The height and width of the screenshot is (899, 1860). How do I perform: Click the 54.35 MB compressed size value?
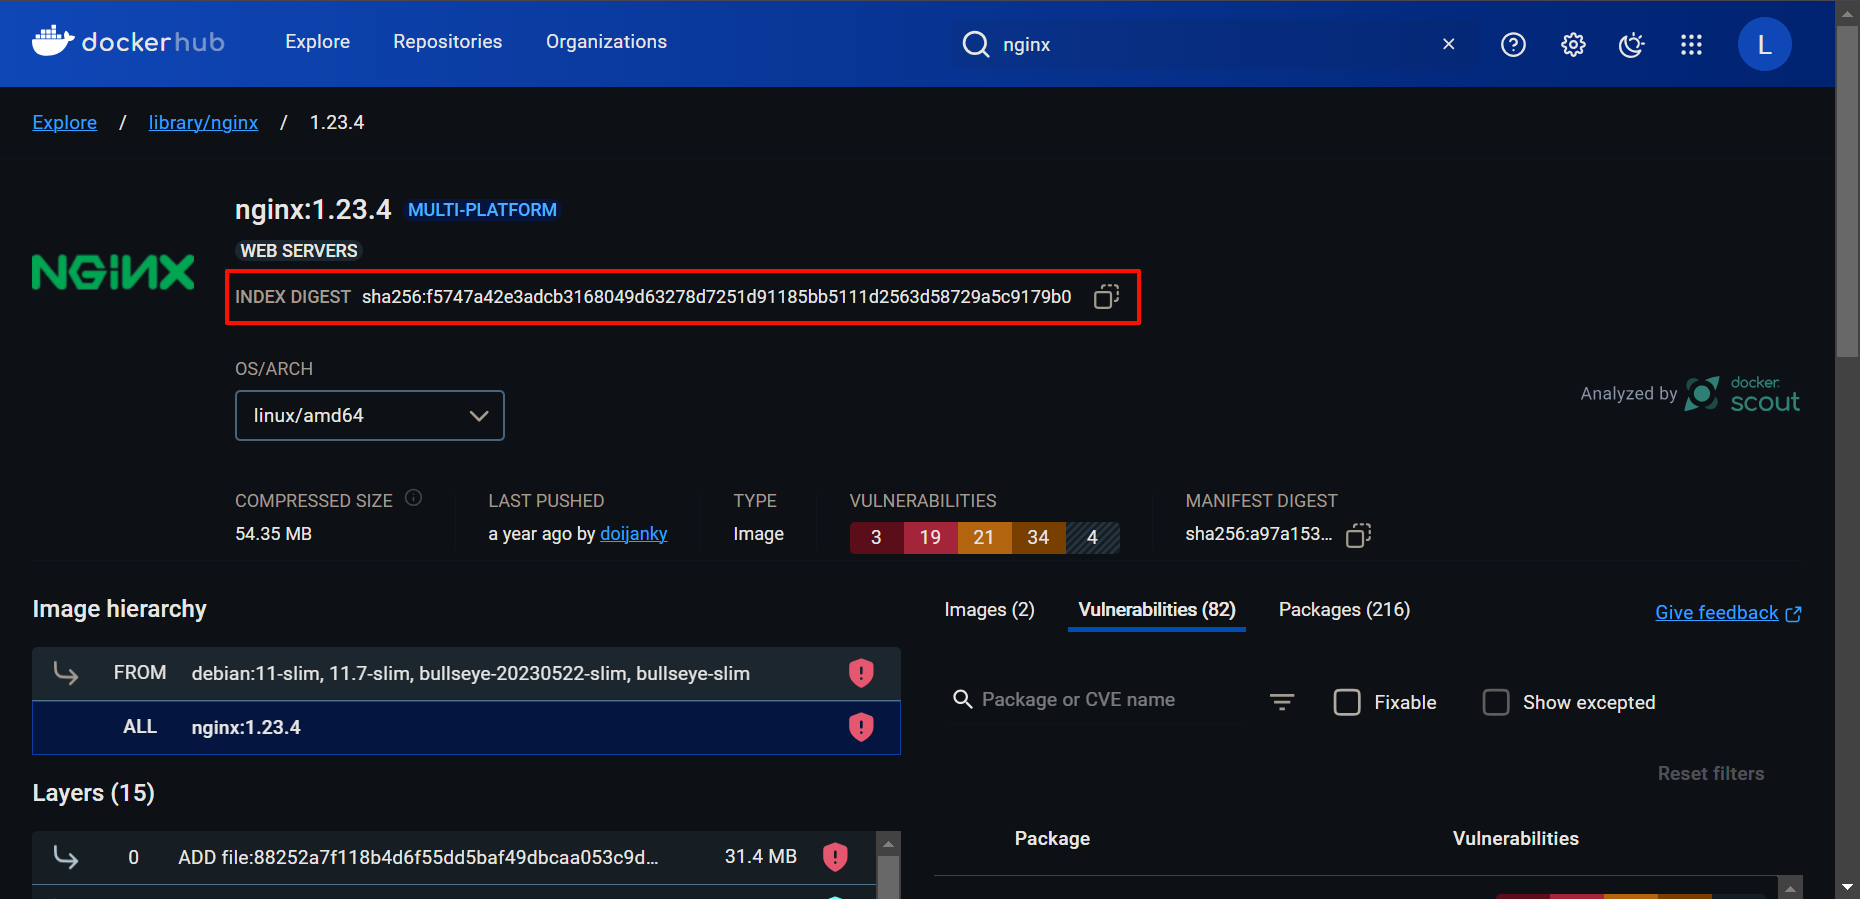click(x=274, y=534)
